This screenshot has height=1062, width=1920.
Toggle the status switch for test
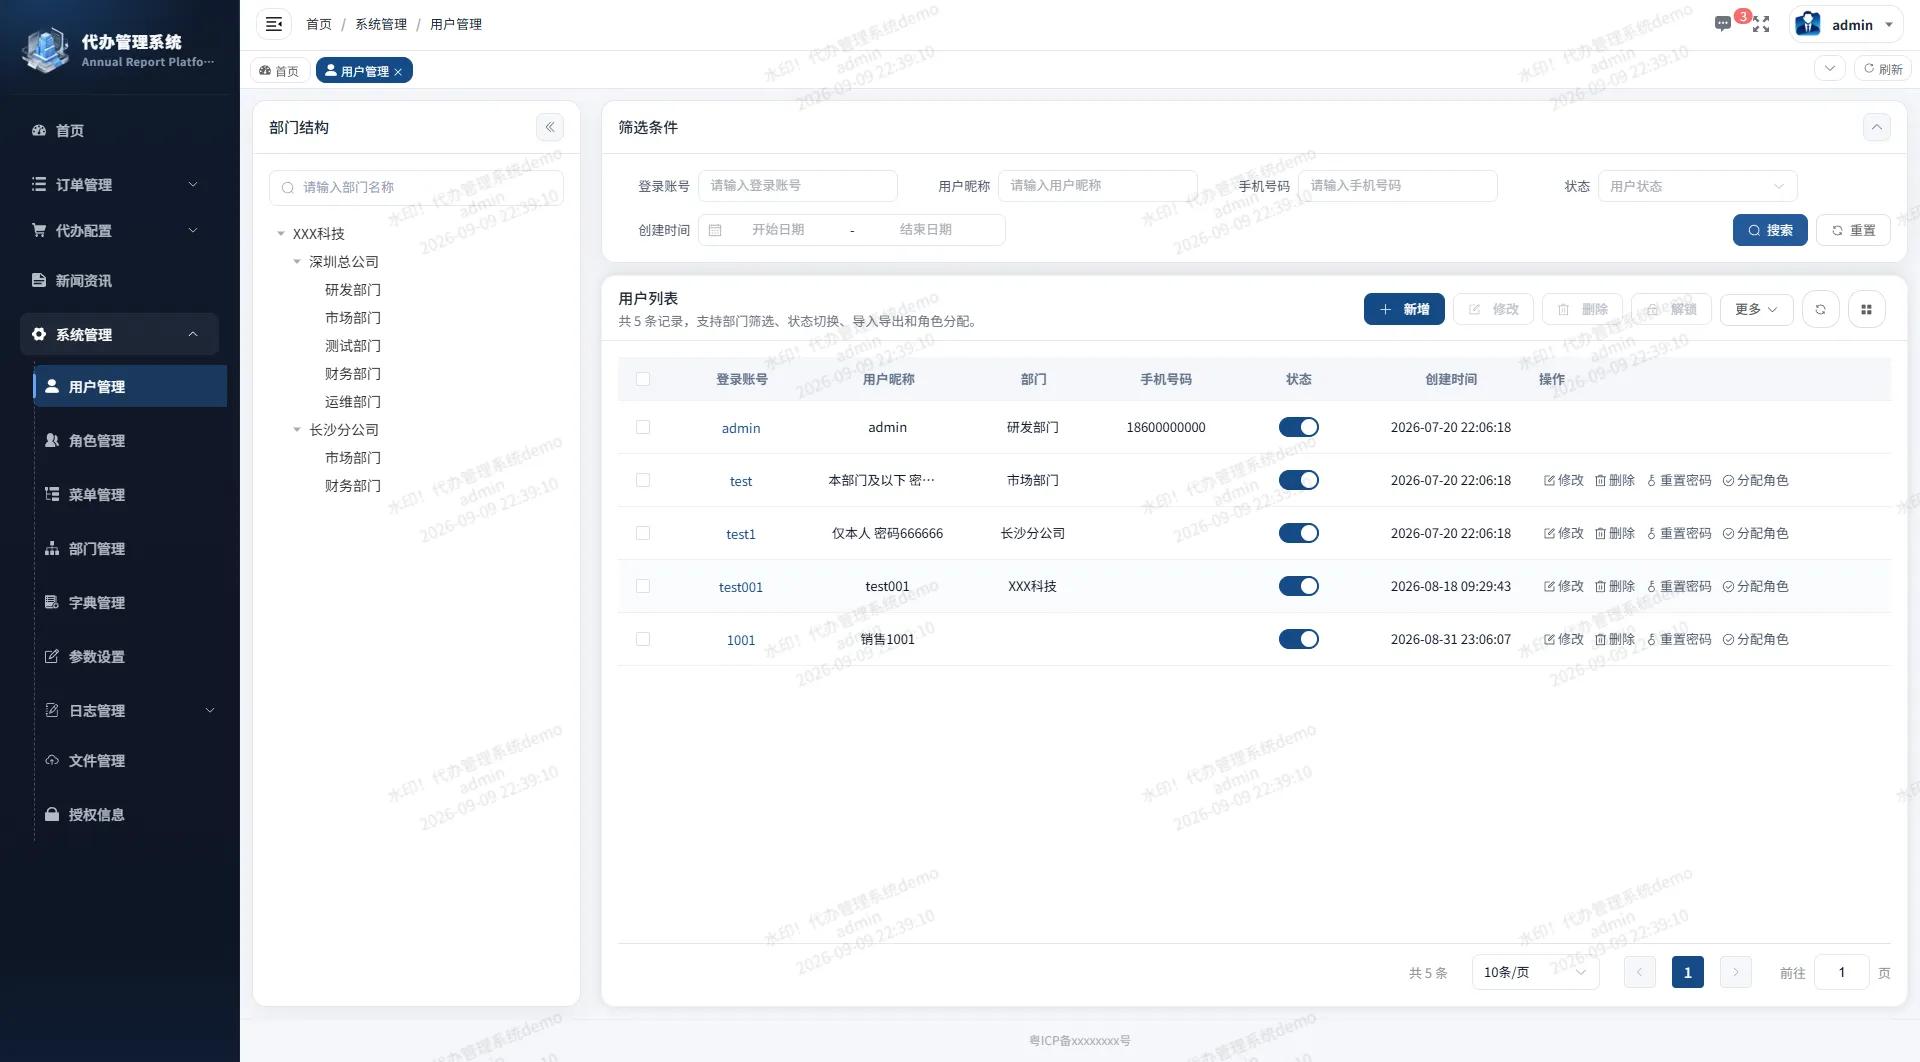(x=1299, y=480)
